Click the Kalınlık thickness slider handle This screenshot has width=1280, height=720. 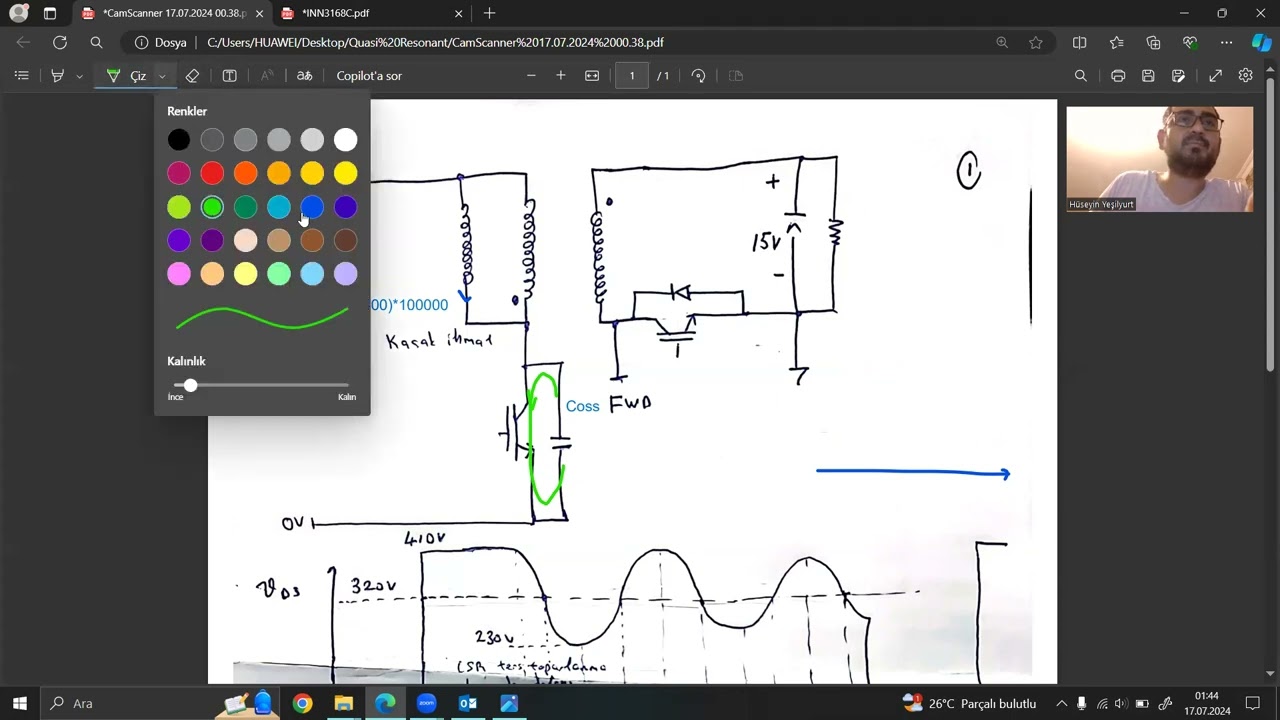190,385
